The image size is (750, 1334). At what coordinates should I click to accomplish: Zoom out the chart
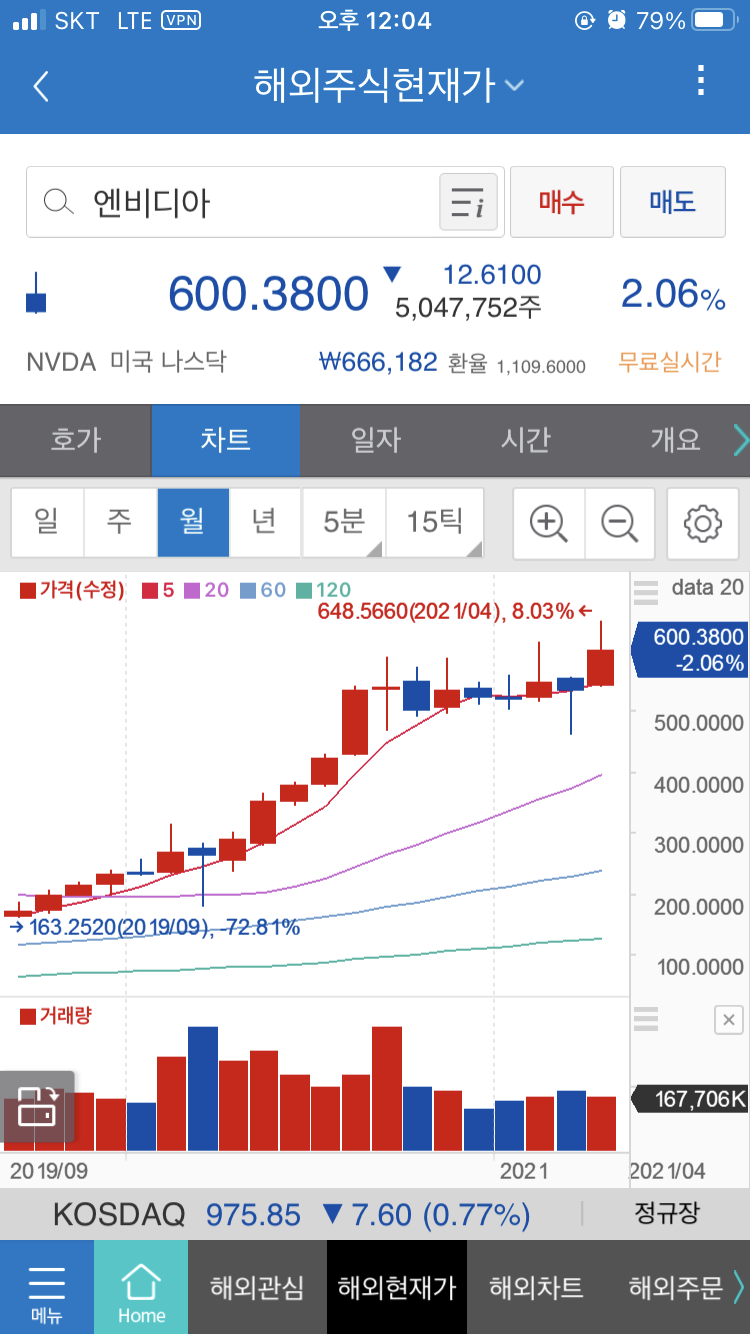[x=620, y=523]
